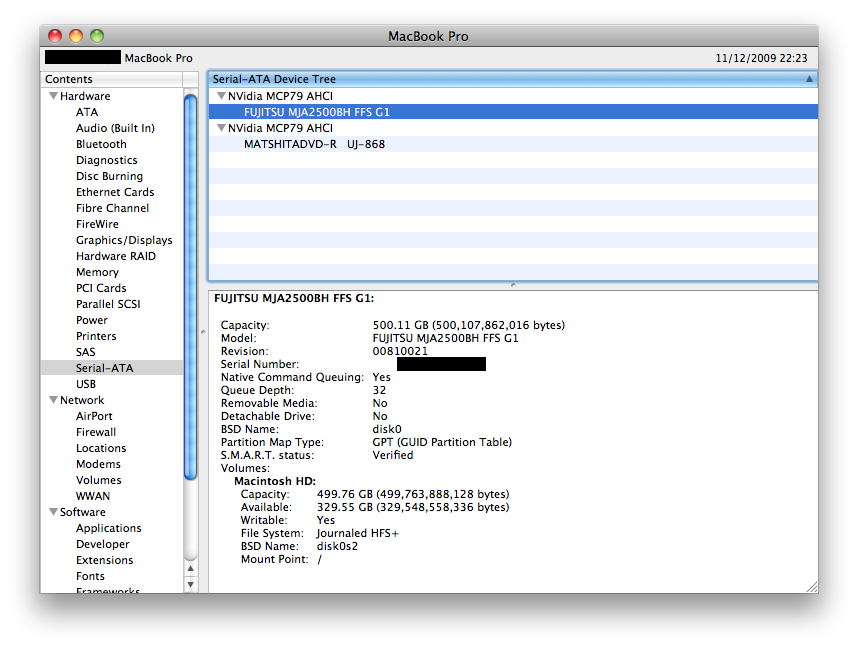Image resolution: width=858 pixels, height=648 pixels.
Task: Click the window resize grip corner
Action: [812, 587]
